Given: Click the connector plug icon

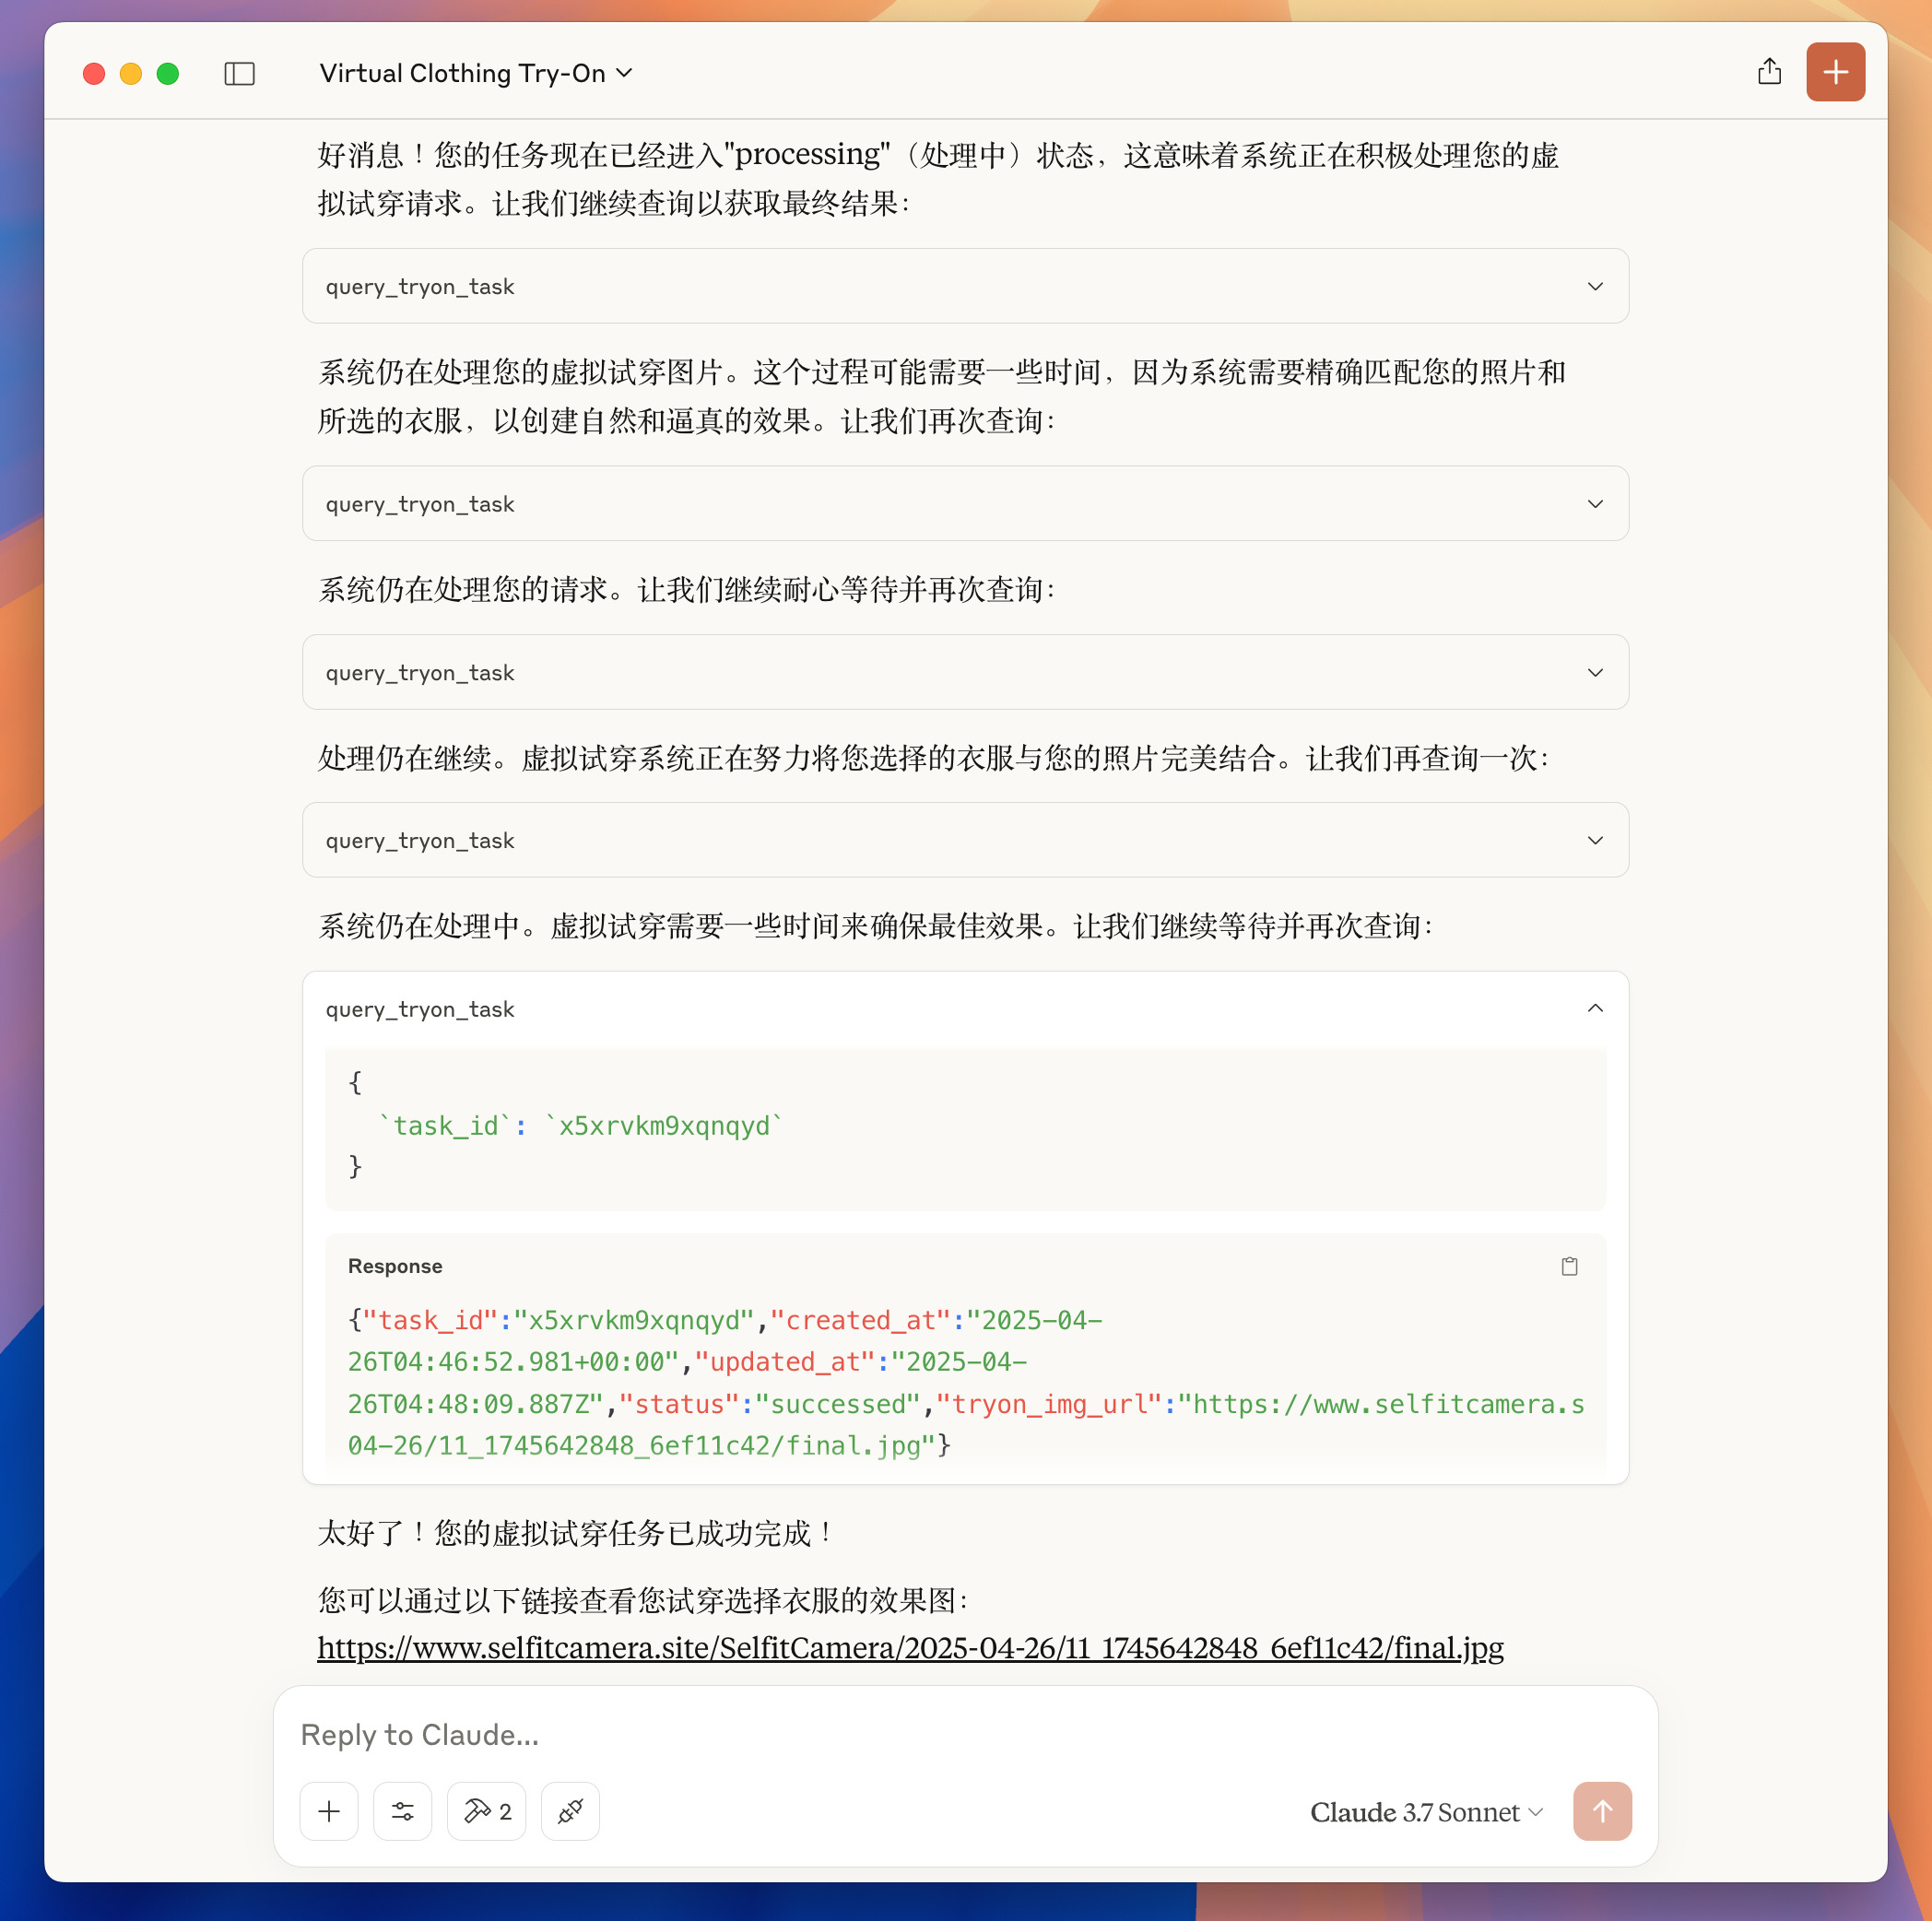Looking at the screenshot, I should pyautogui.click(x=570, y=1811).
